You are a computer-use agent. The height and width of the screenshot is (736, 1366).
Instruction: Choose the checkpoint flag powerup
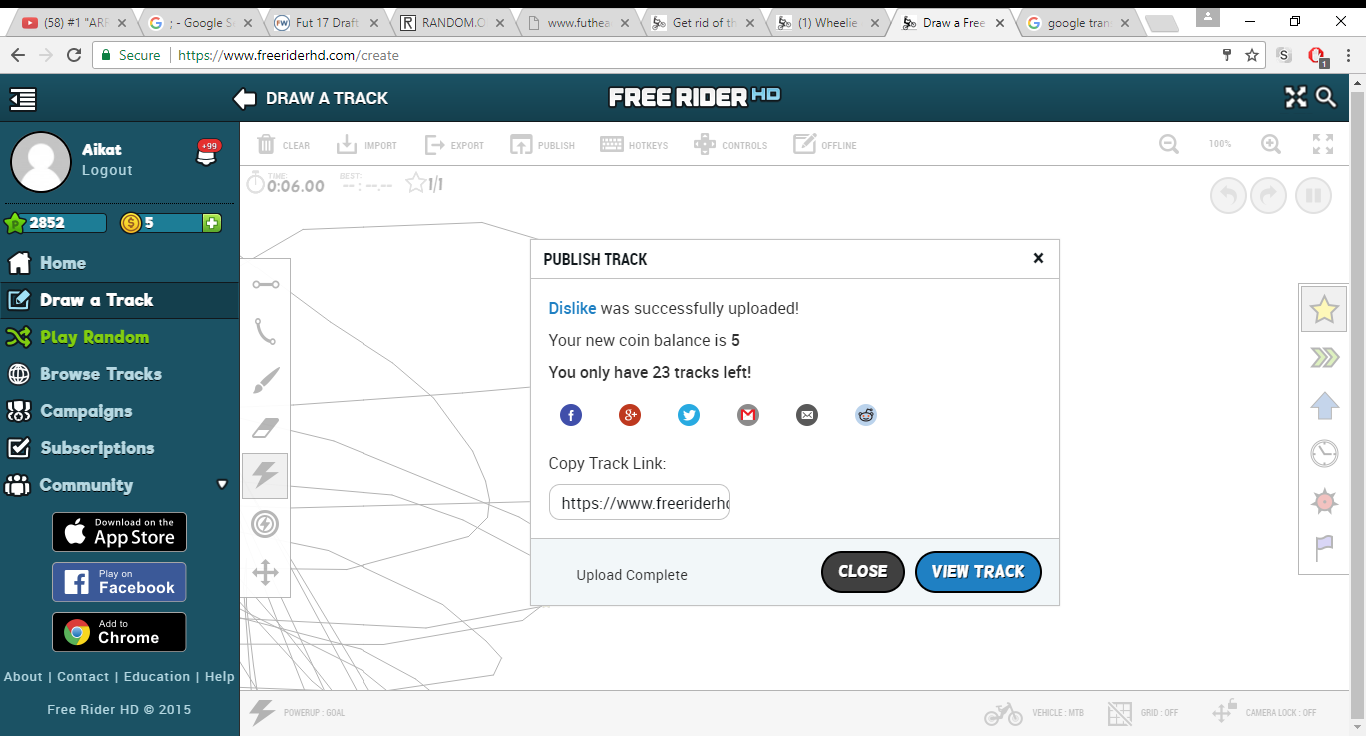[x=1324, y=549]
